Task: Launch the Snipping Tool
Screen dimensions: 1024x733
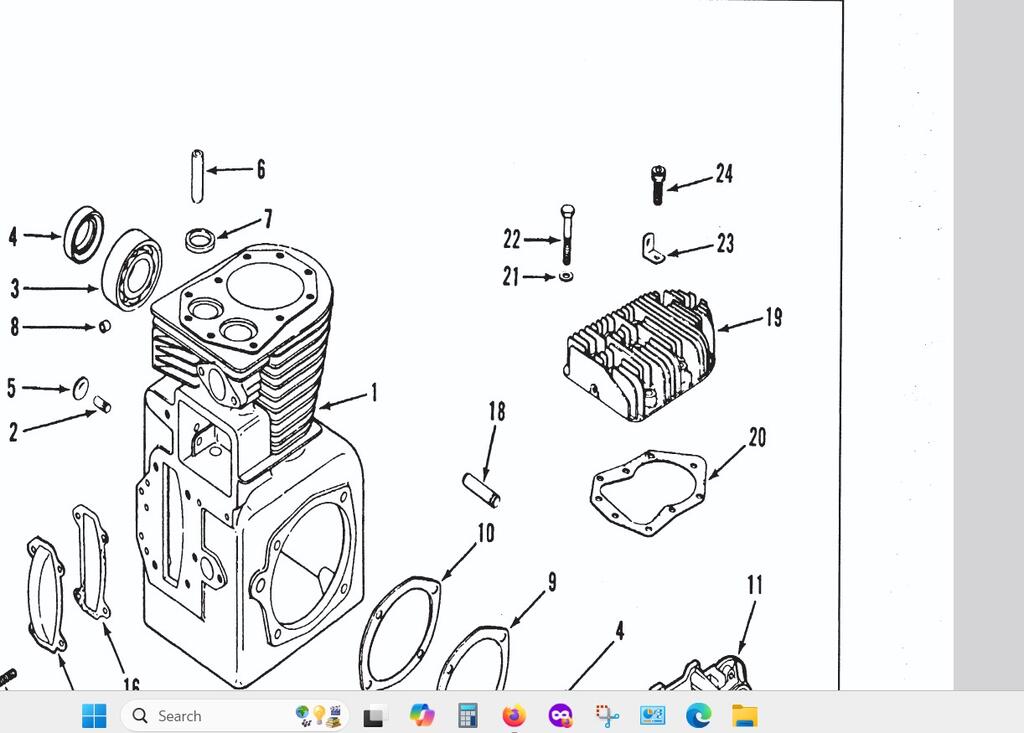Action: click(606, 716)
